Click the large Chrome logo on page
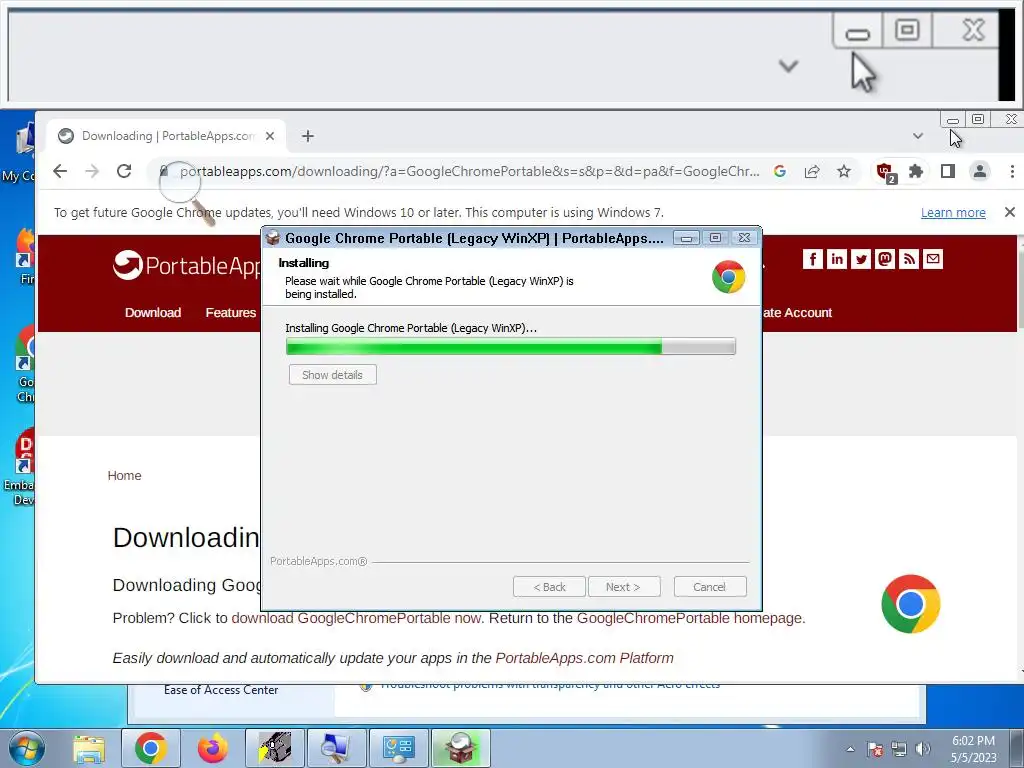Viewport: 1024px width, 768px height. click(x=910, y=604)
